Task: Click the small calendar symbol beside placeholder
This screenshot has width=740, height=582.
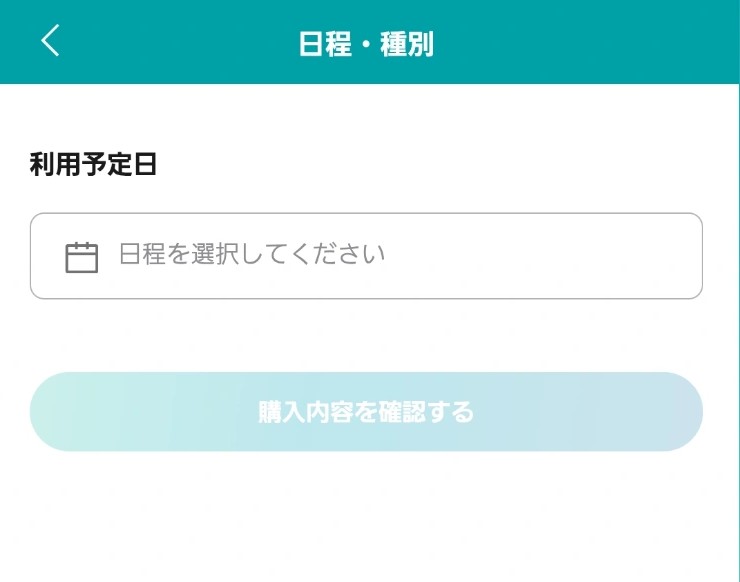Action: tap(82, 258)
